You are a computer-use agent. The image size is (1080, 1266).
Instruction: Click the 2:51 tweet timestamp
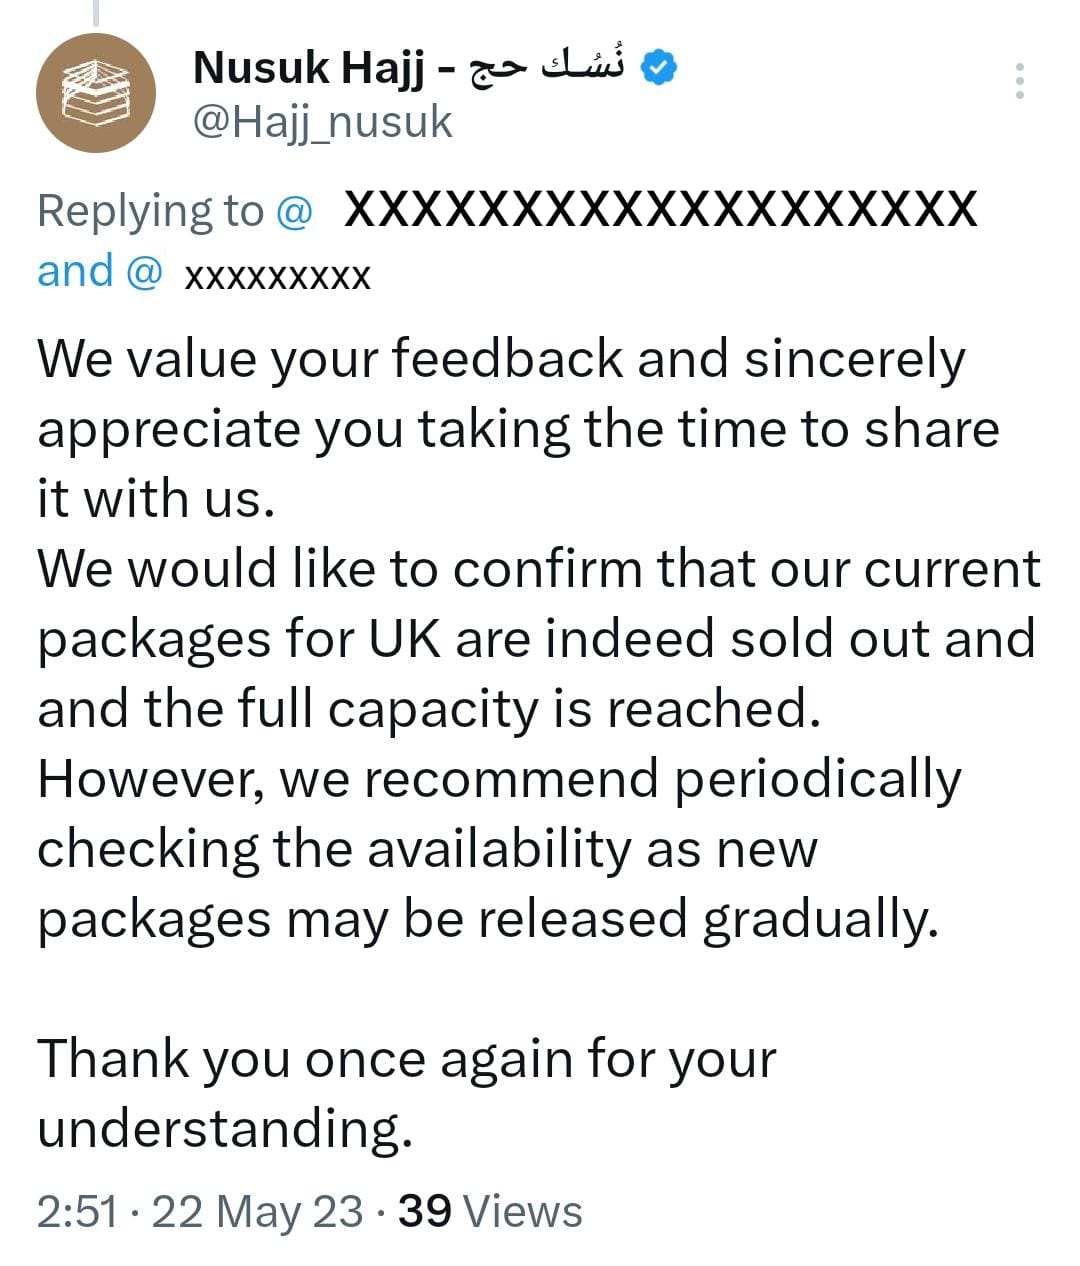point(77,1212)
